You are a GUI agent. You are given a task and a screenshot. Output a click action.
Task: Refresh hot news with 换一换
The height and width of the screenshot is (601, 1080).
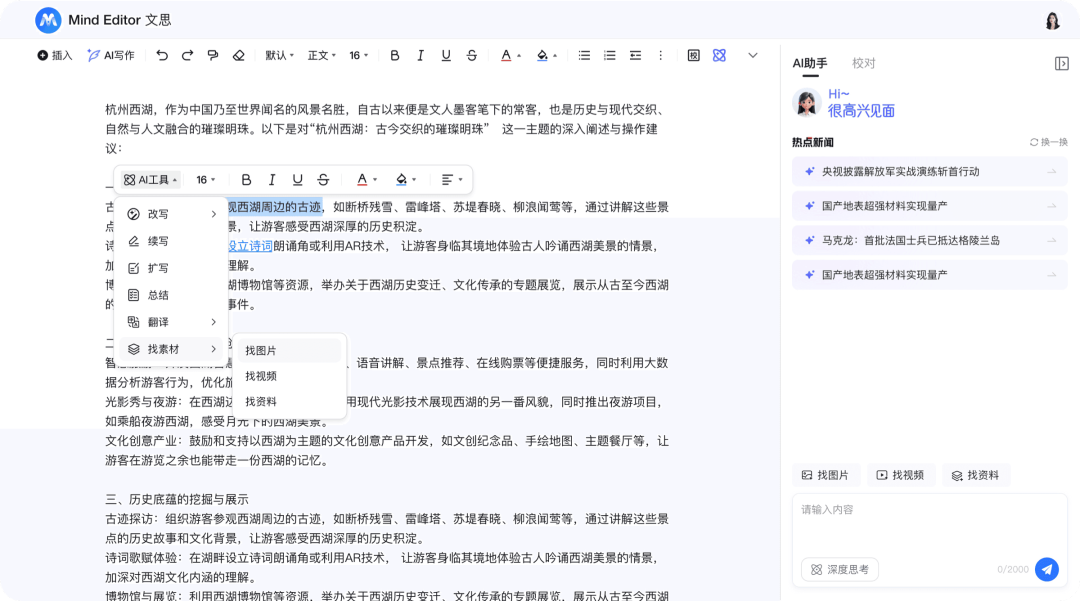tap(1048, 142)
